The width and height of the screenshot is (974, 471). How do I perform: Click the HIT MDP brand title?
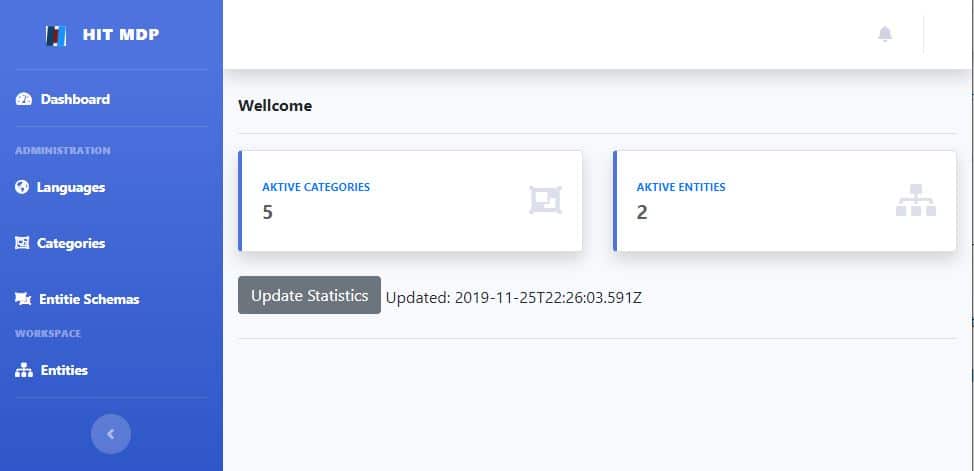[x=121, y=34]
